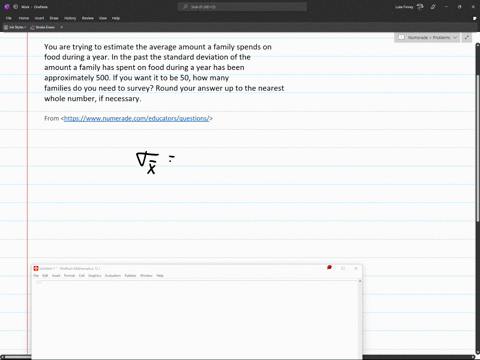Click the plus new cell button in Mathematica notebook
Viewport: 480px width, 360px height.
pos(39,282)
